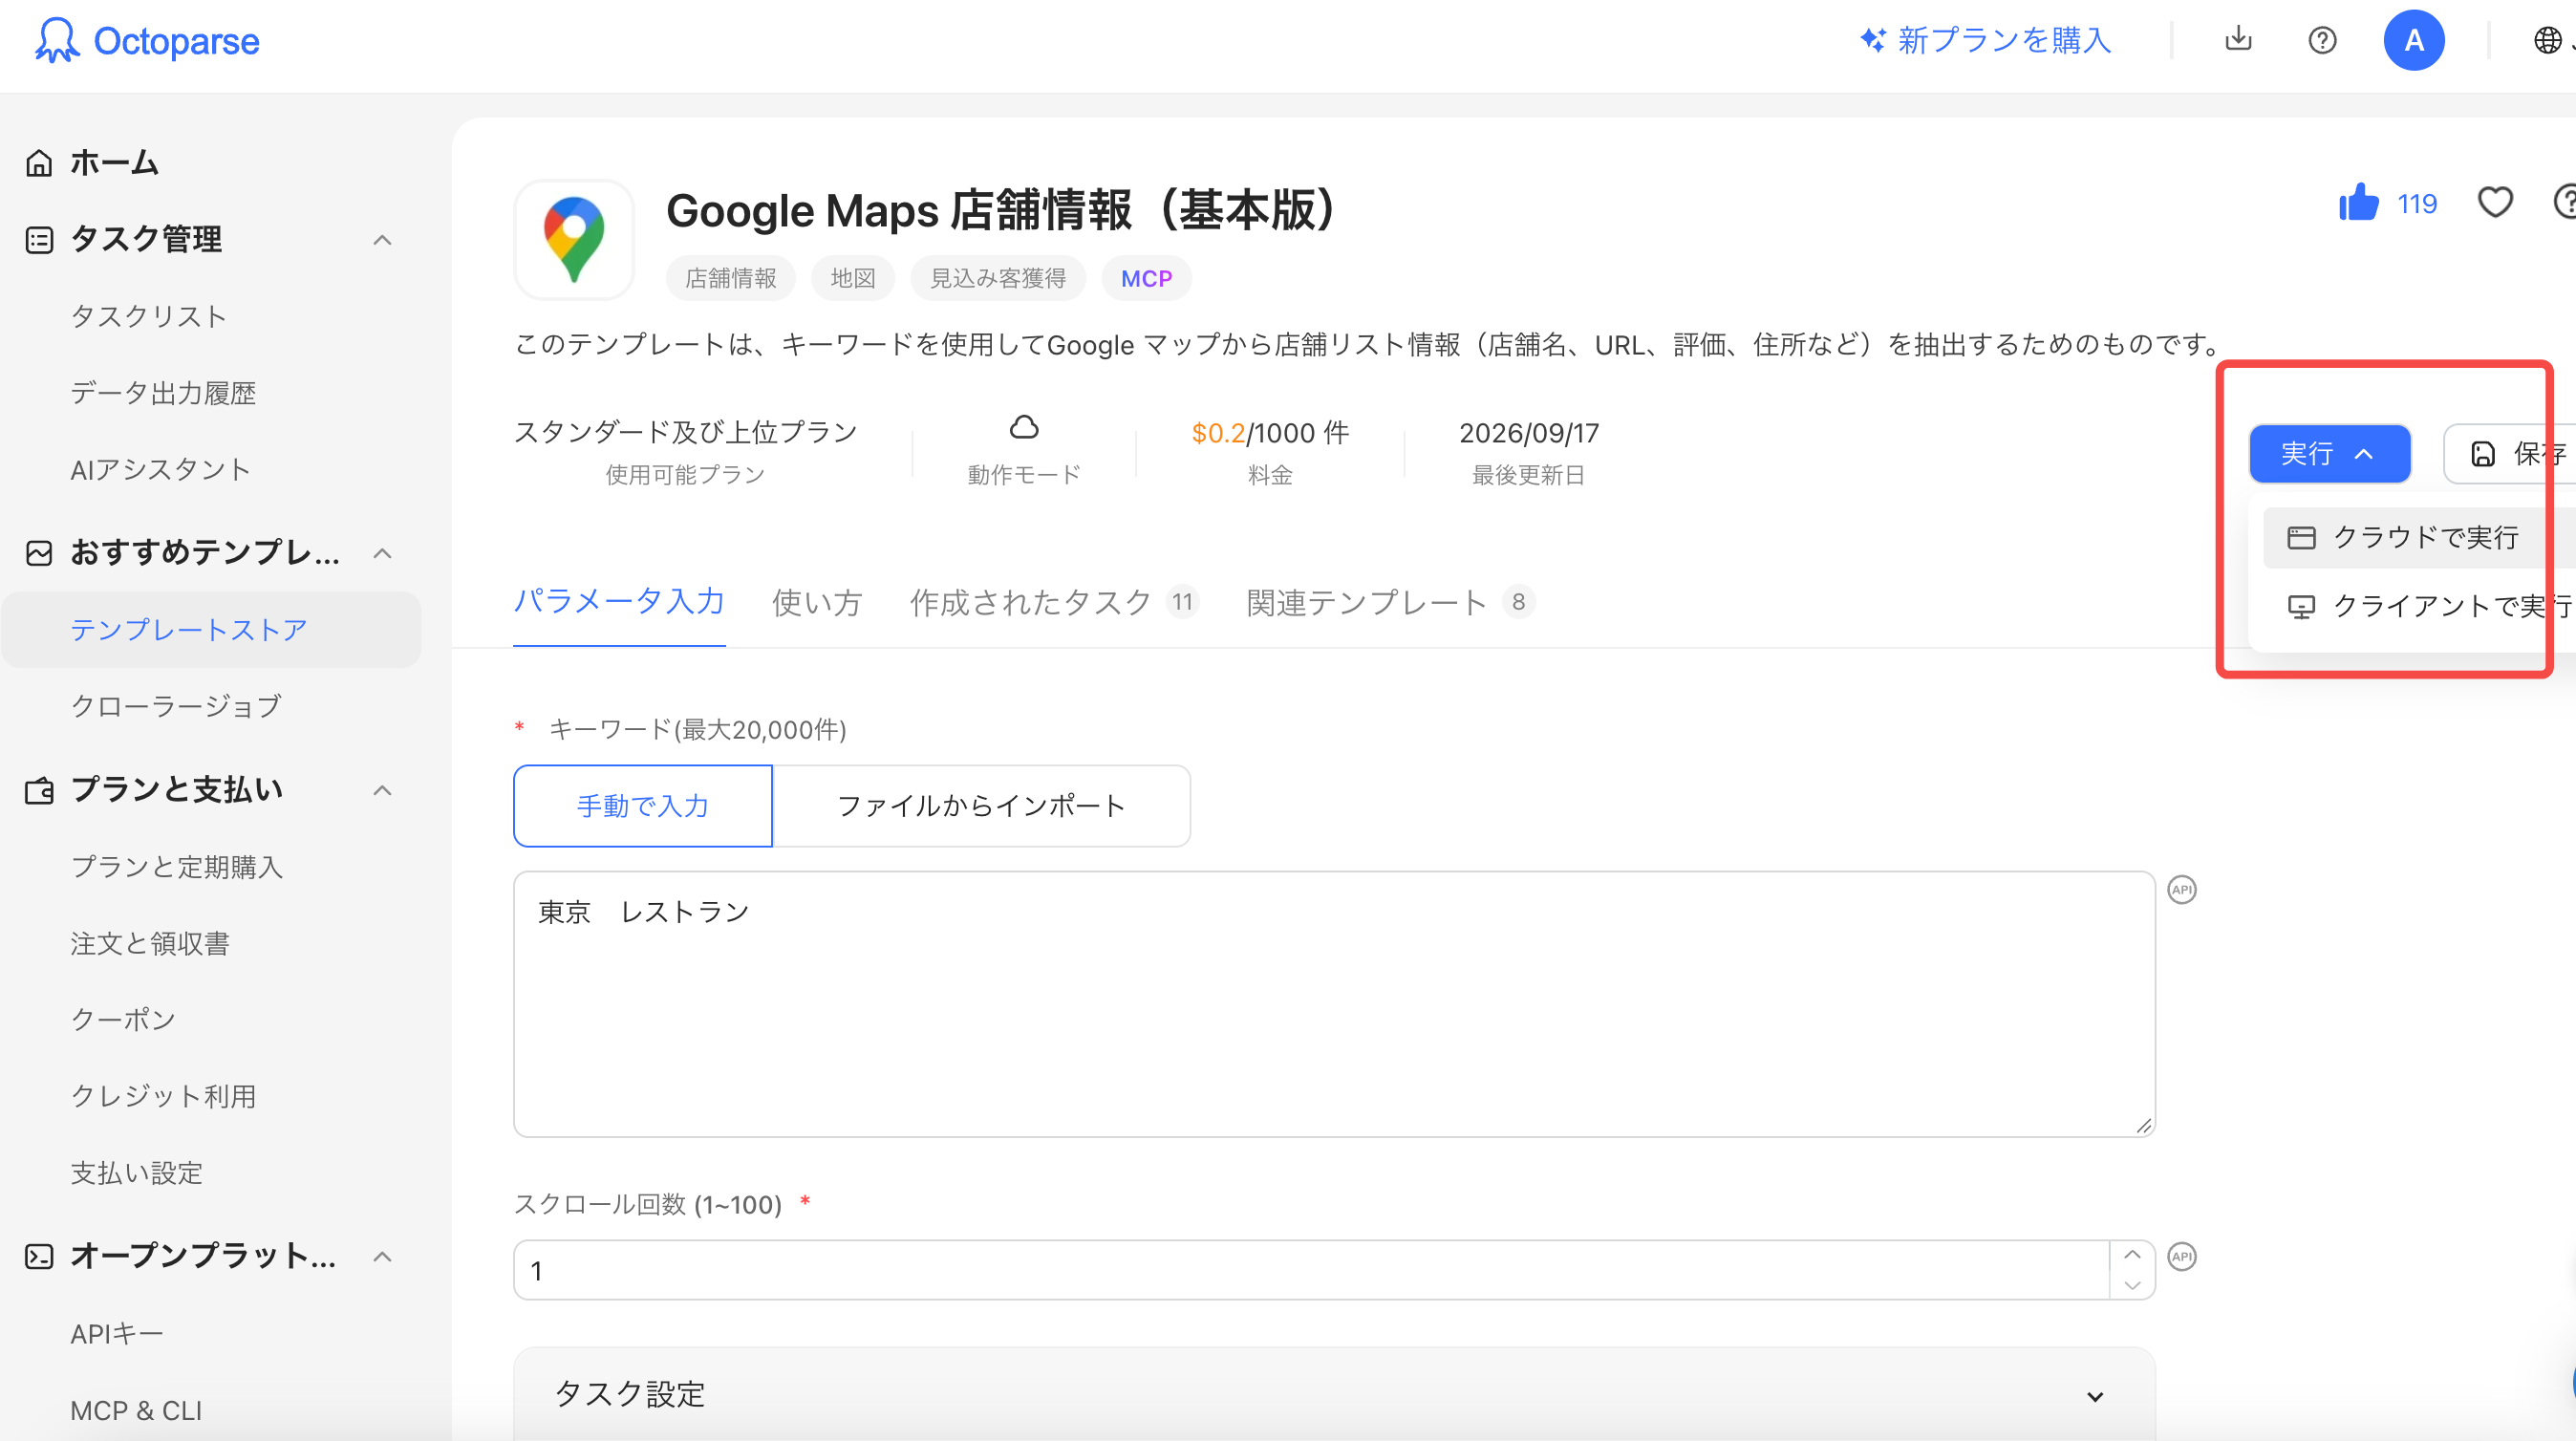
Task: Select 手動で入力 option
Action: tap(643, 806)
